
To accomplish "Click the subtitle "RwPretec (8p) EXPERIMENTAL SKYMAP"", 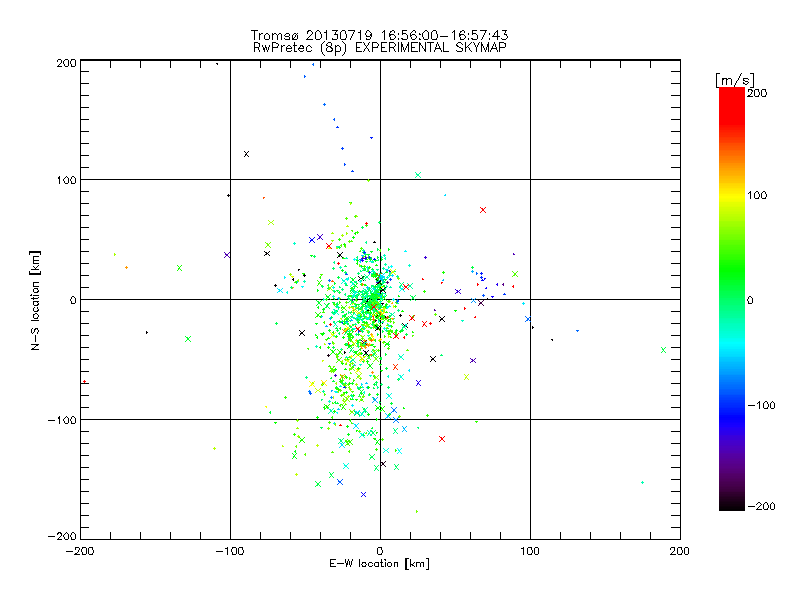I will point(380,47).
